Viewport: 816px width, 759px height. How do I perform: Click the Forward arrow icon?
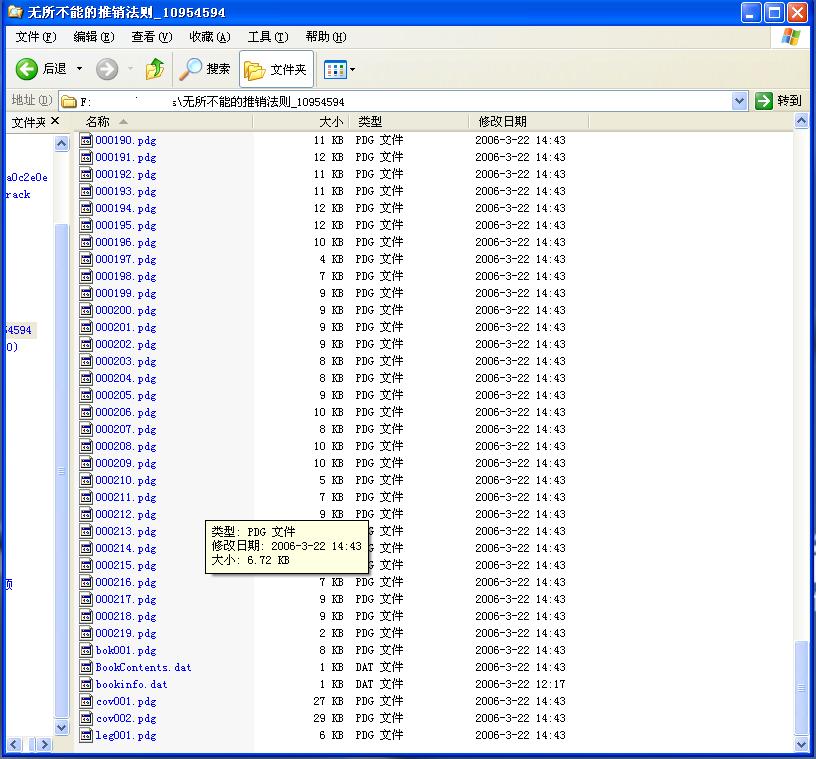pos(107,69)
